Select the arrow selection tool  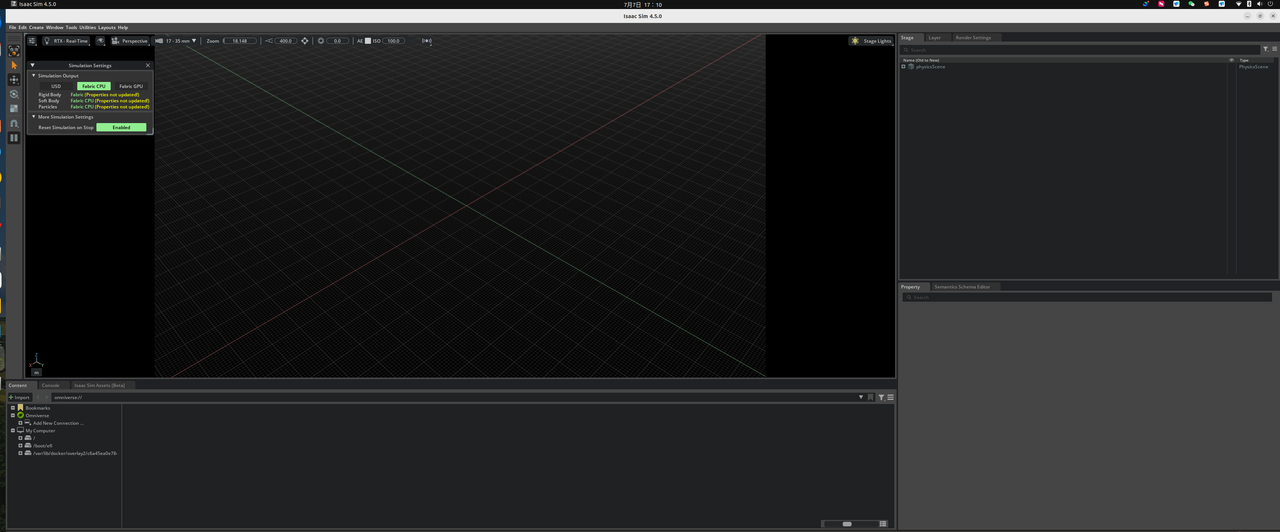[x=14, y=65]
